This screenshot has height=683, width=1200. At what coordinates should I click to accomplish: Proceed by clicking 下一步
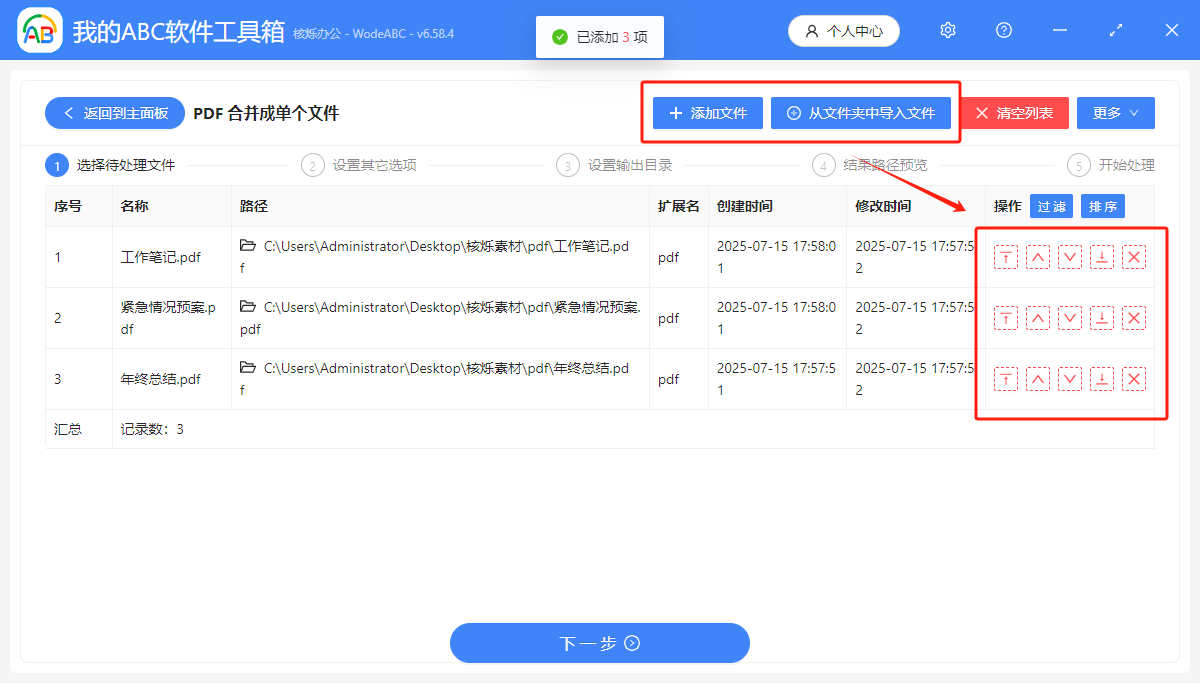599,643
